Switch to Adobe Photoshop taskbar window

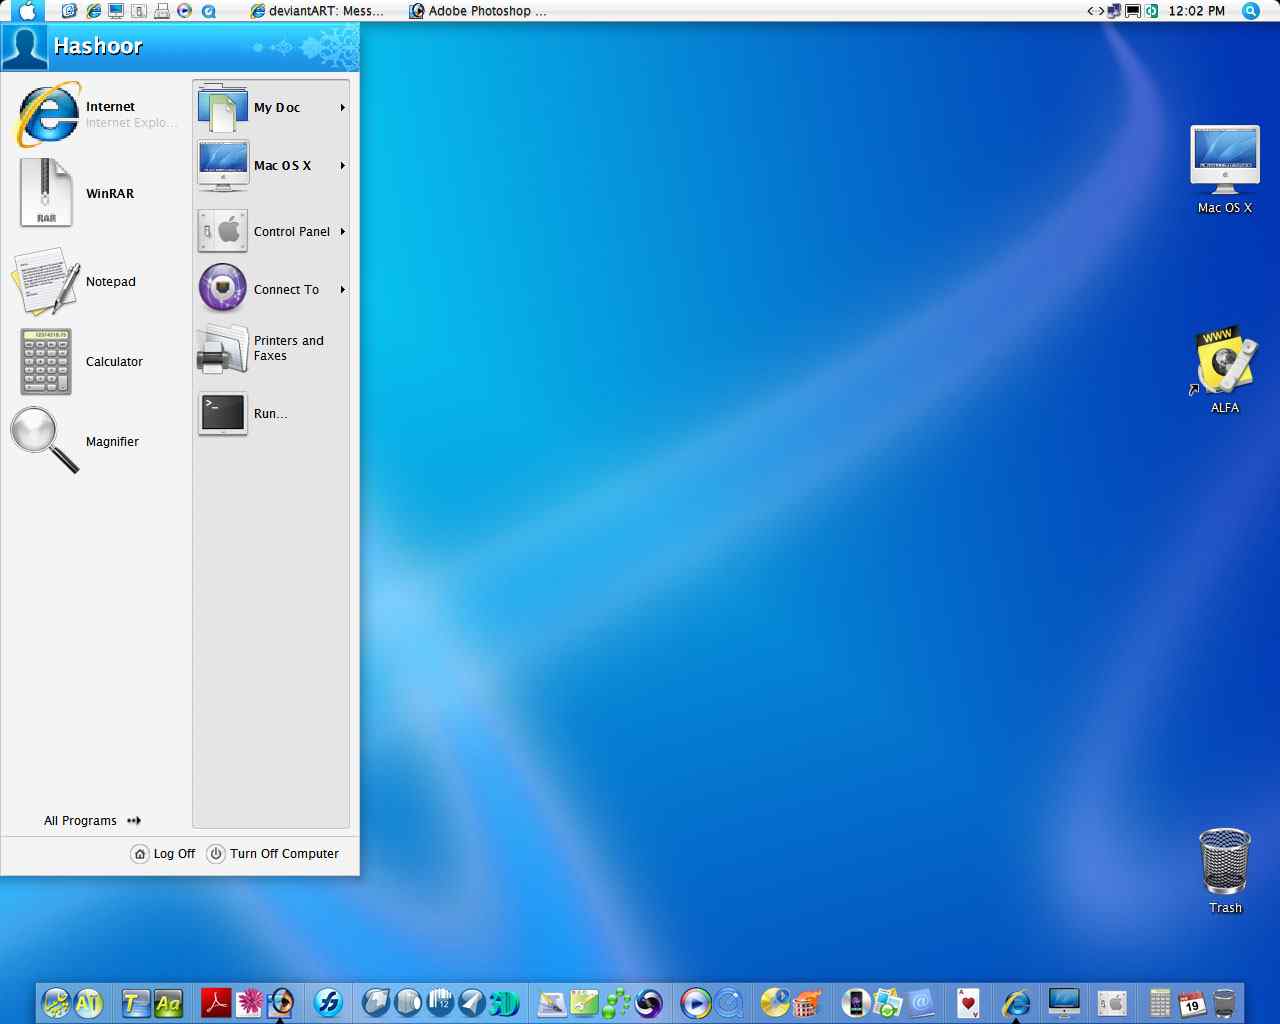coord(478,11)
